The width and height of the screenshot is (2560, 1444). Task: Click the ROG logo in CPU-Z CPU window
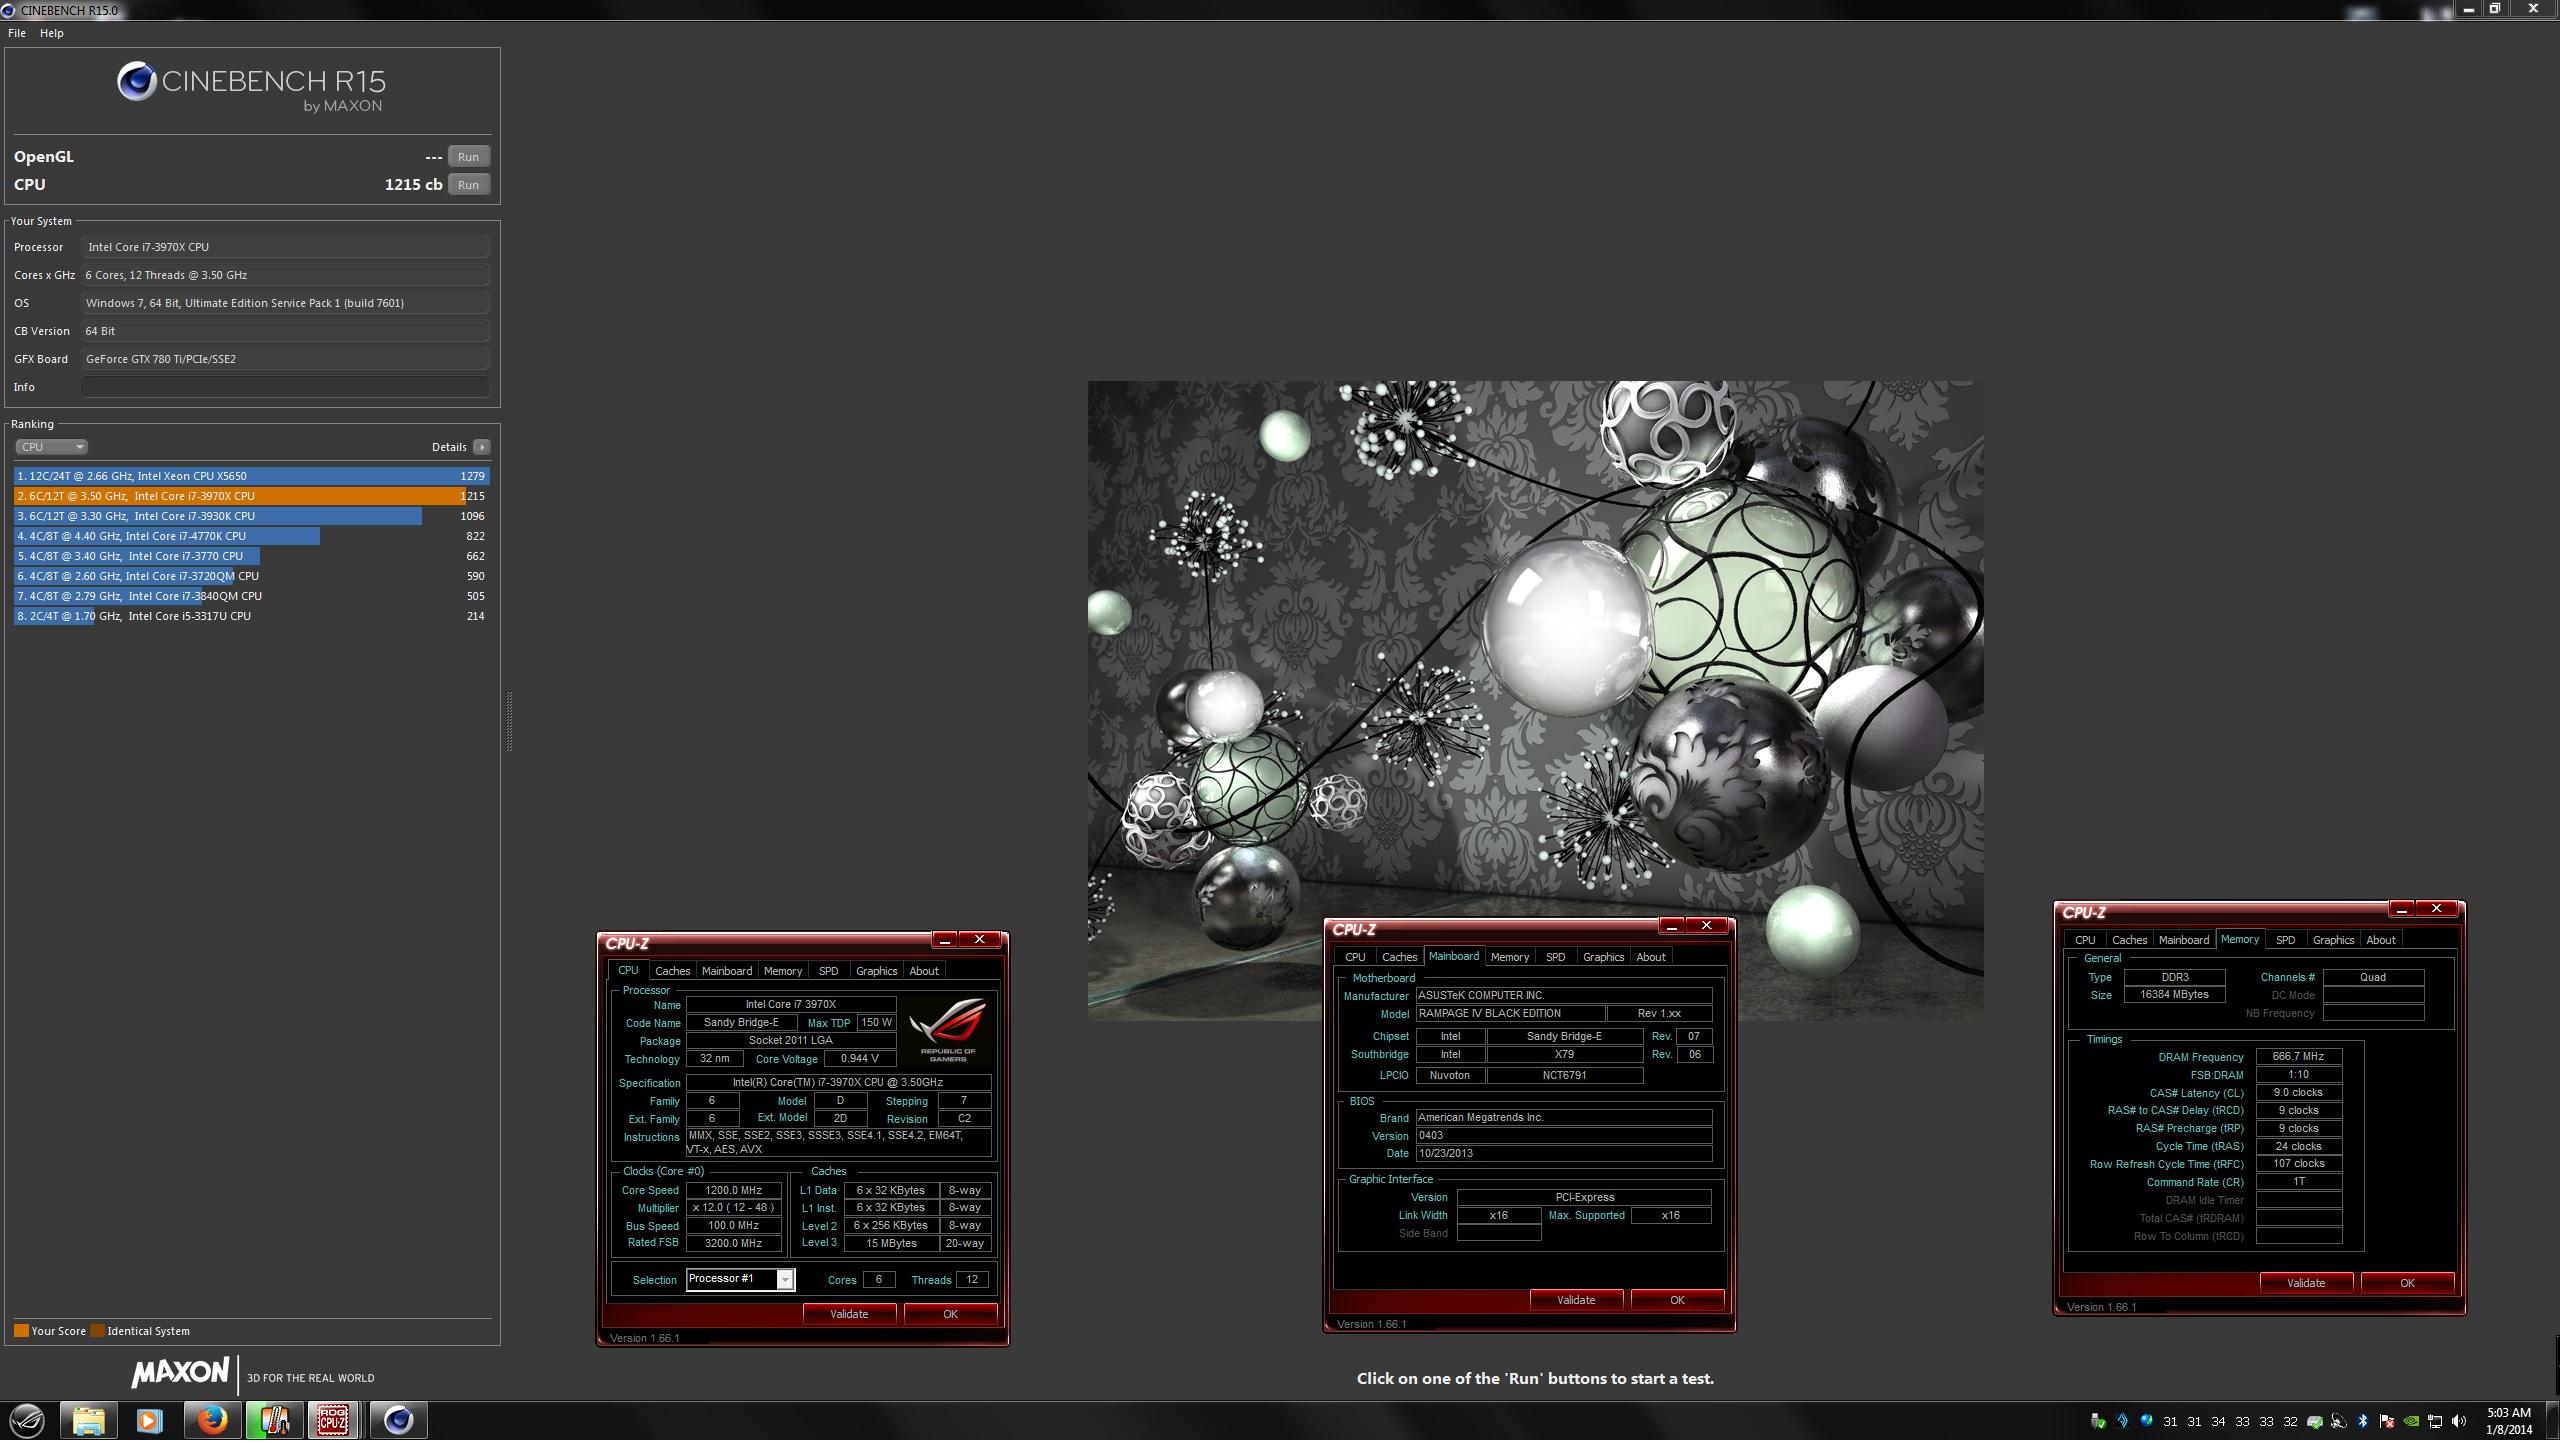coord(948,1030)
